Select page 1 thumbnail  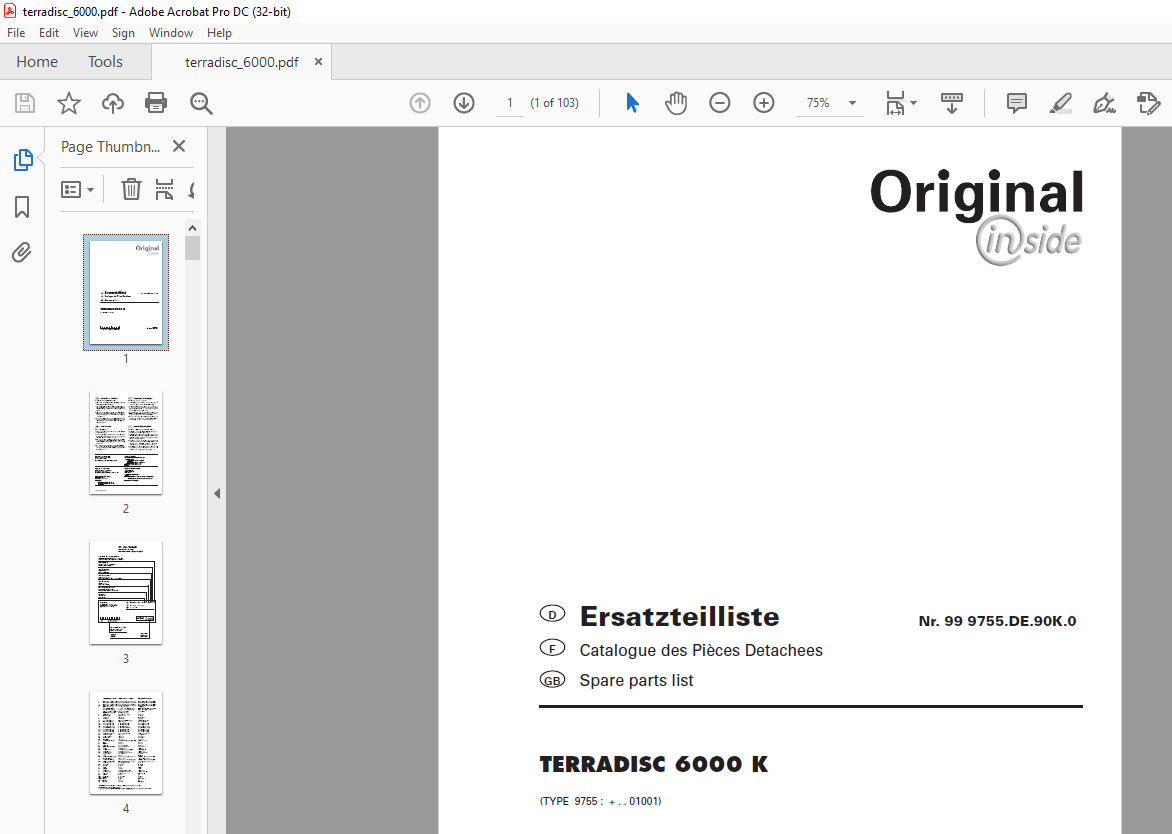click(x=126, y=292)
